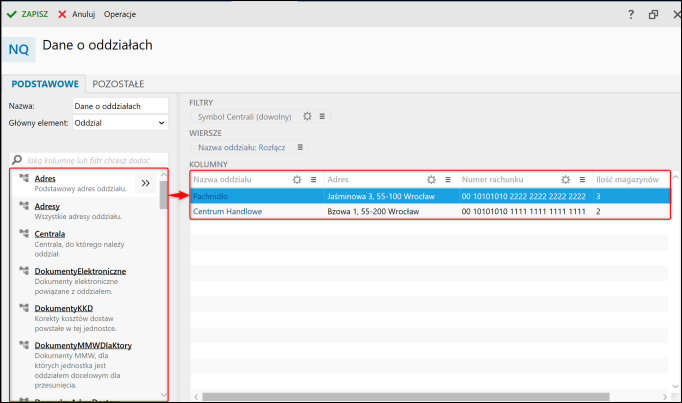
Task: Edit the Nazwa input field
Action: pyautogui.click(x=120, y=106)
